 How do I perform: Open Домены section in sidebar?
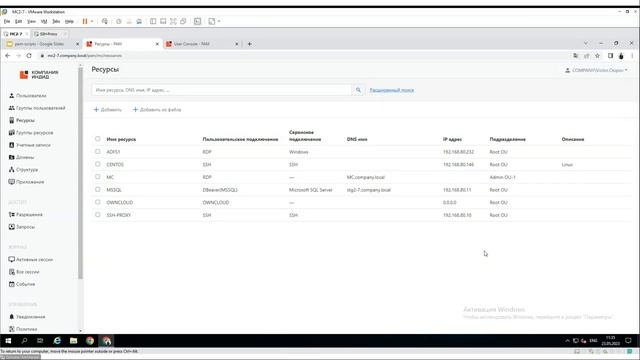[x=22, y=157]
